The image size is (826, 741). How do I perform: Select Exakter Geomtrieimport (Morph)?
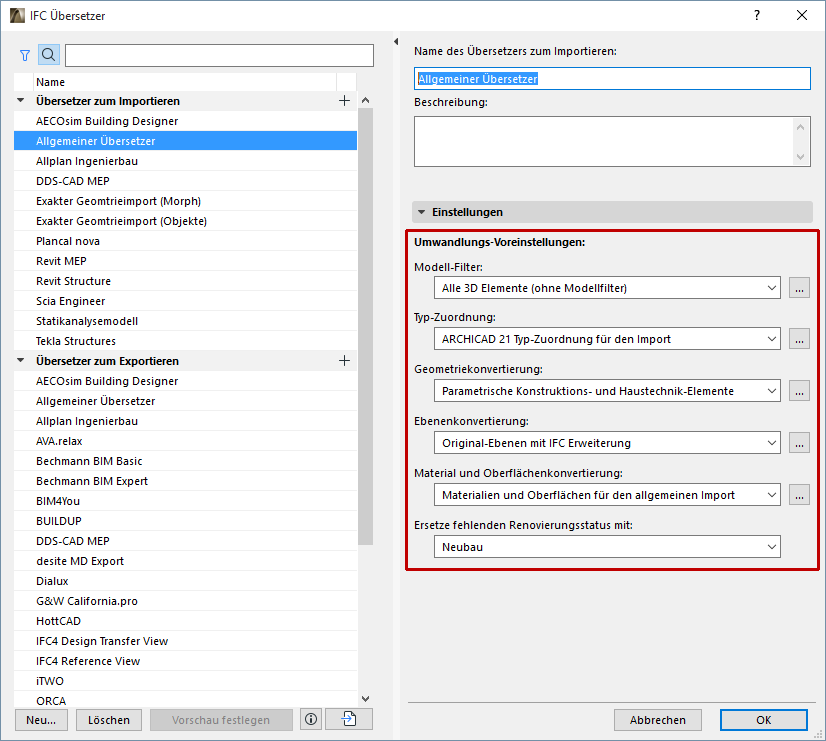(185, 201)
